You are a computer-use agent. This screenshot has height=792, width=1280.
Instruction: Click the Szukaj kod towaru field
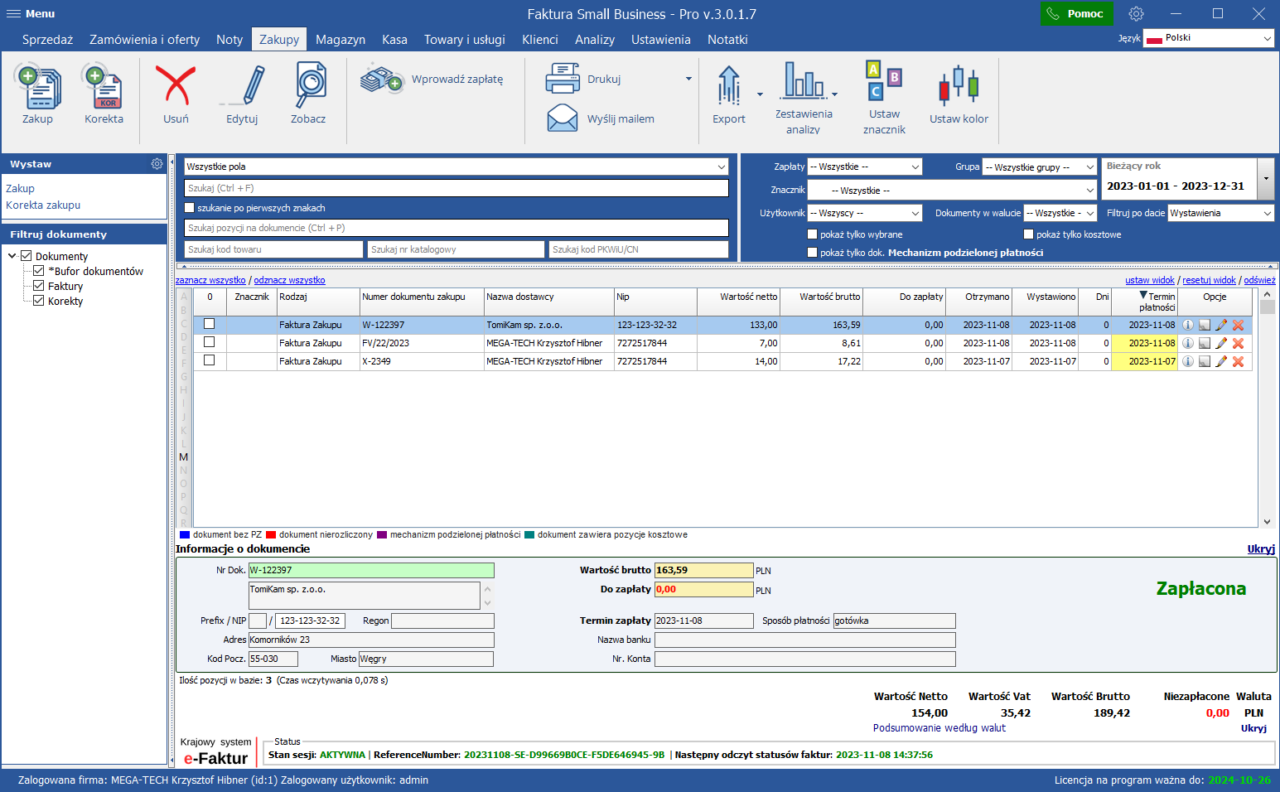[273, 249]
